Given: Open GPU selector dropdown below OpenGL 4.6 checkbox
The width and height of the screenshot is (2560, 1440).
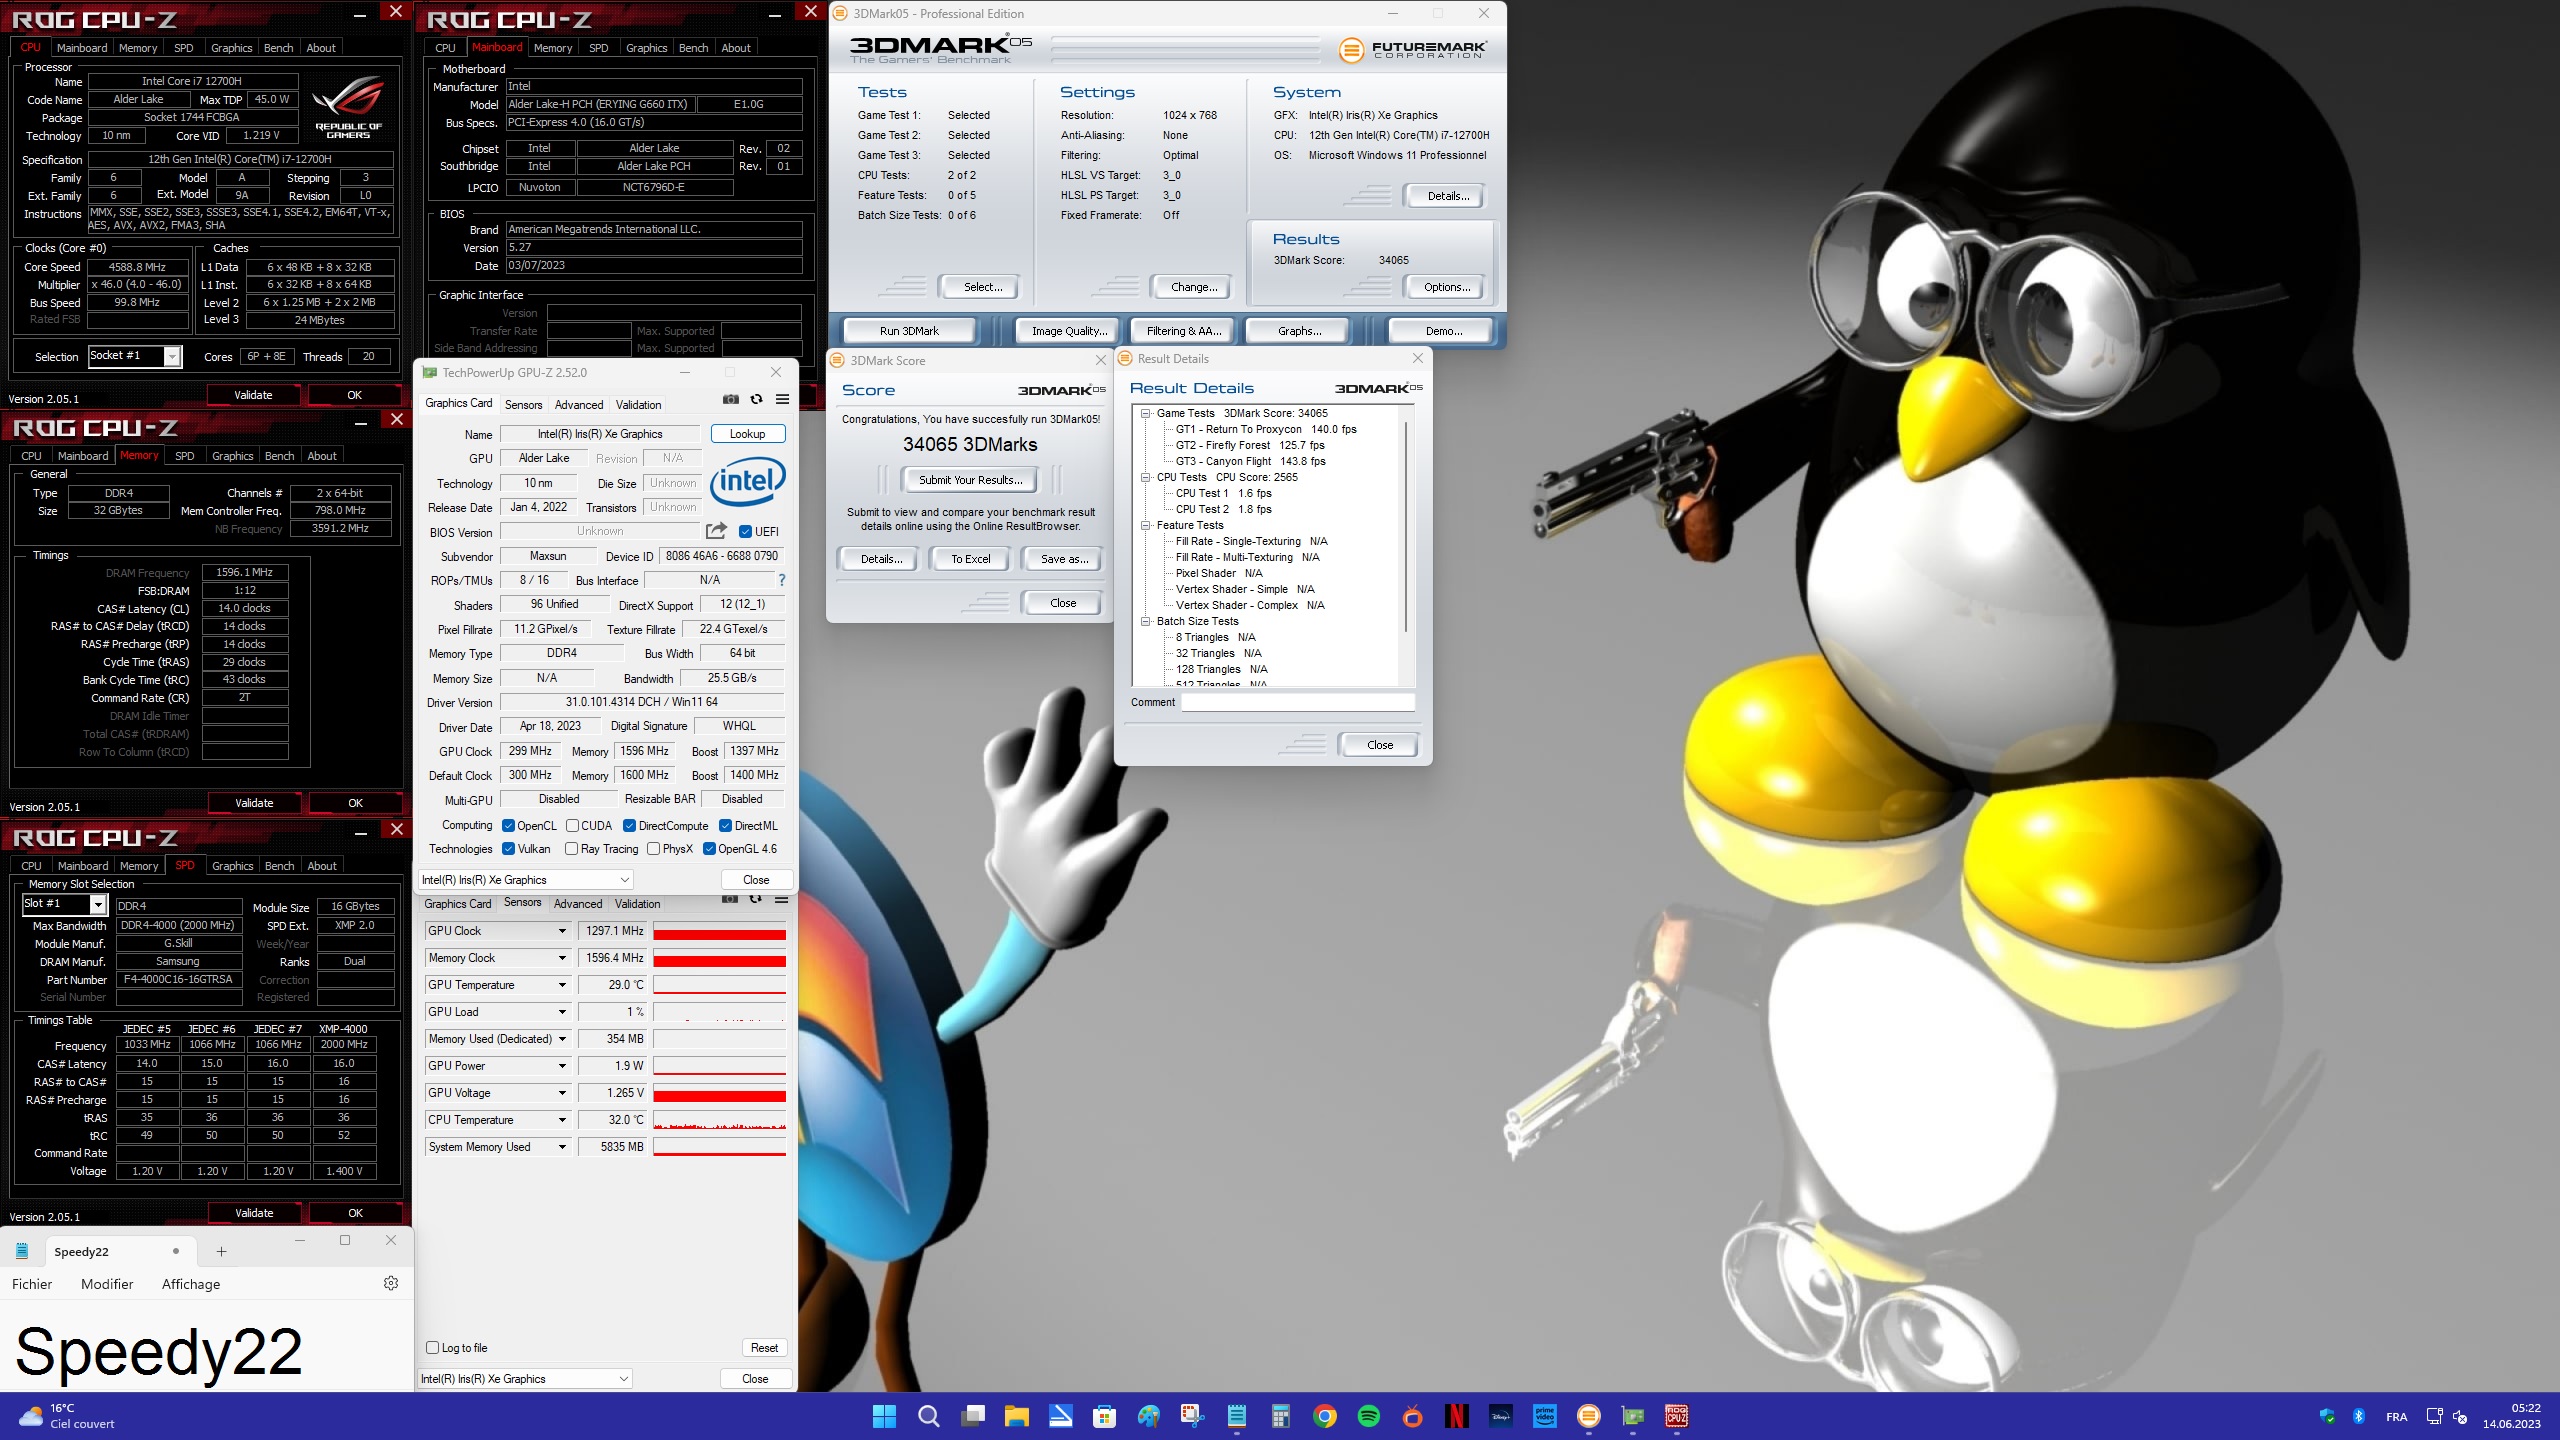Looking at the screenshot, I should pyautogui.click(x=526, y=880).
